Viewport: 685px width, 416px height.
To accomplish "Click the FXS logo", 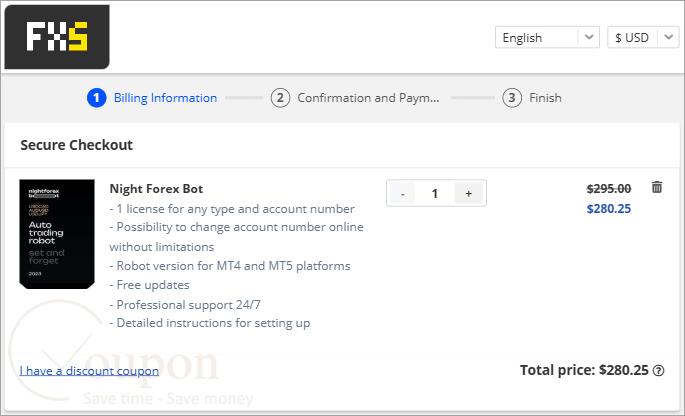I will click(x=57, y=37).
